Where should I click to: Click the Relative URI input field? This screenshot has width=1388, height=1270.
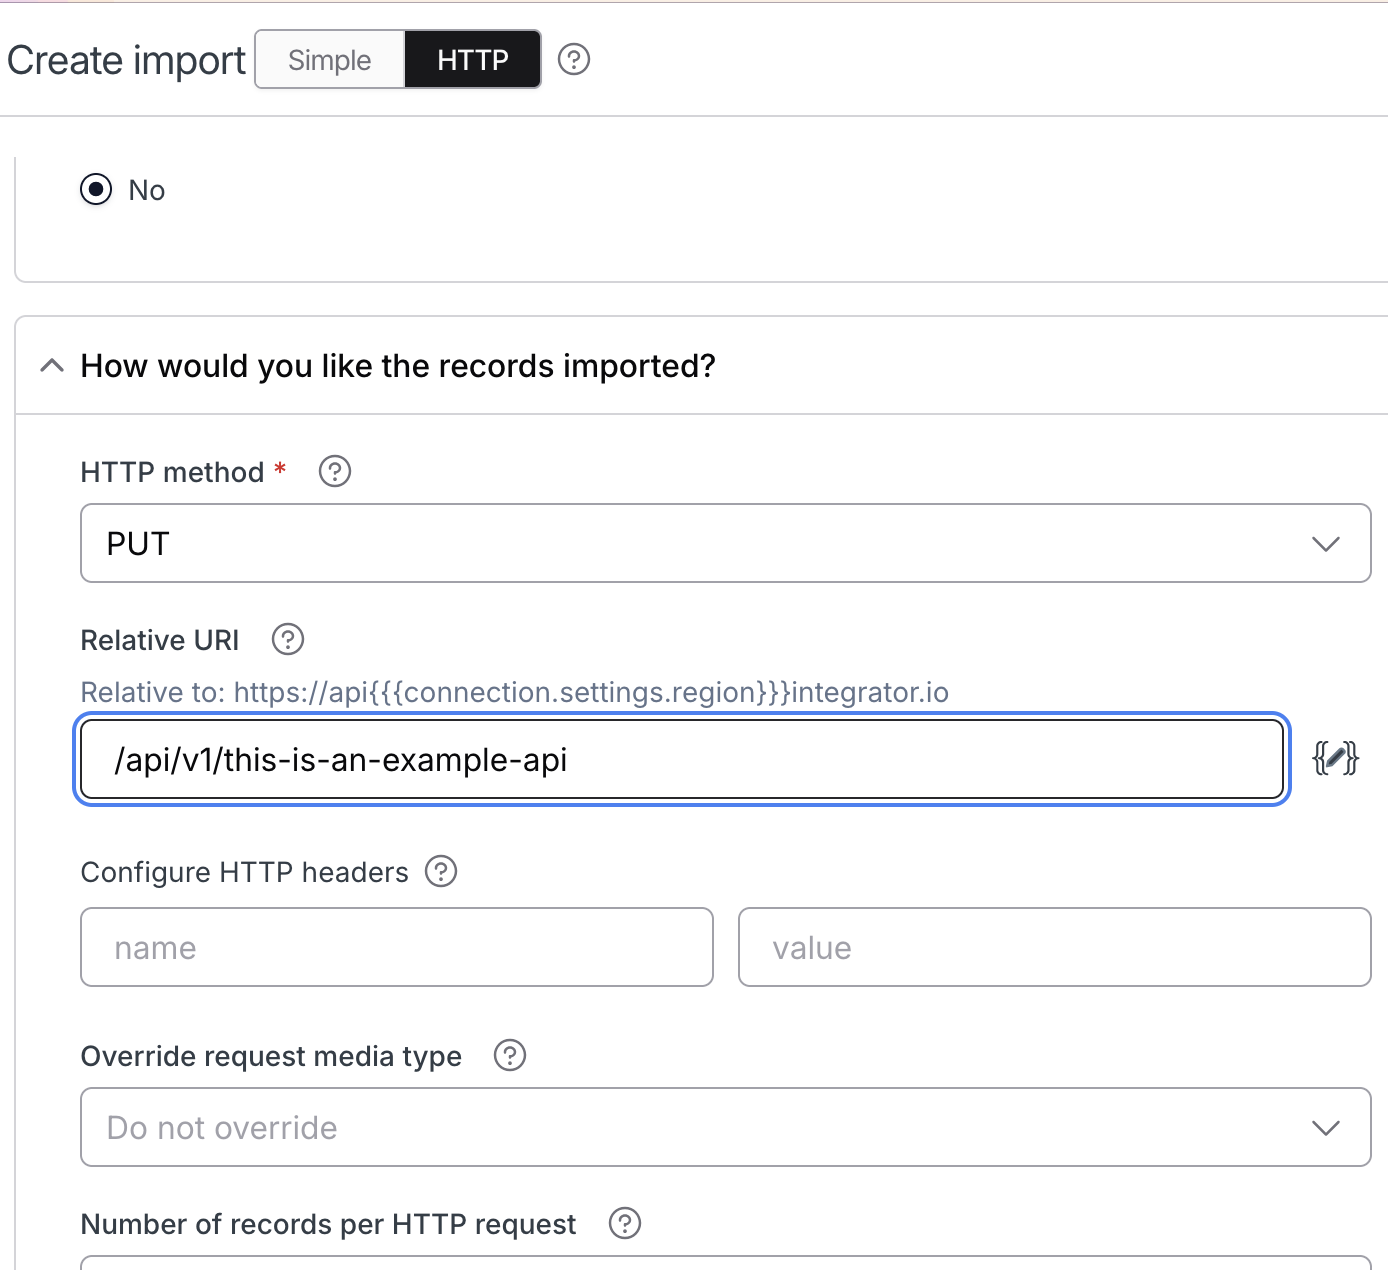[x=682, y=759]
